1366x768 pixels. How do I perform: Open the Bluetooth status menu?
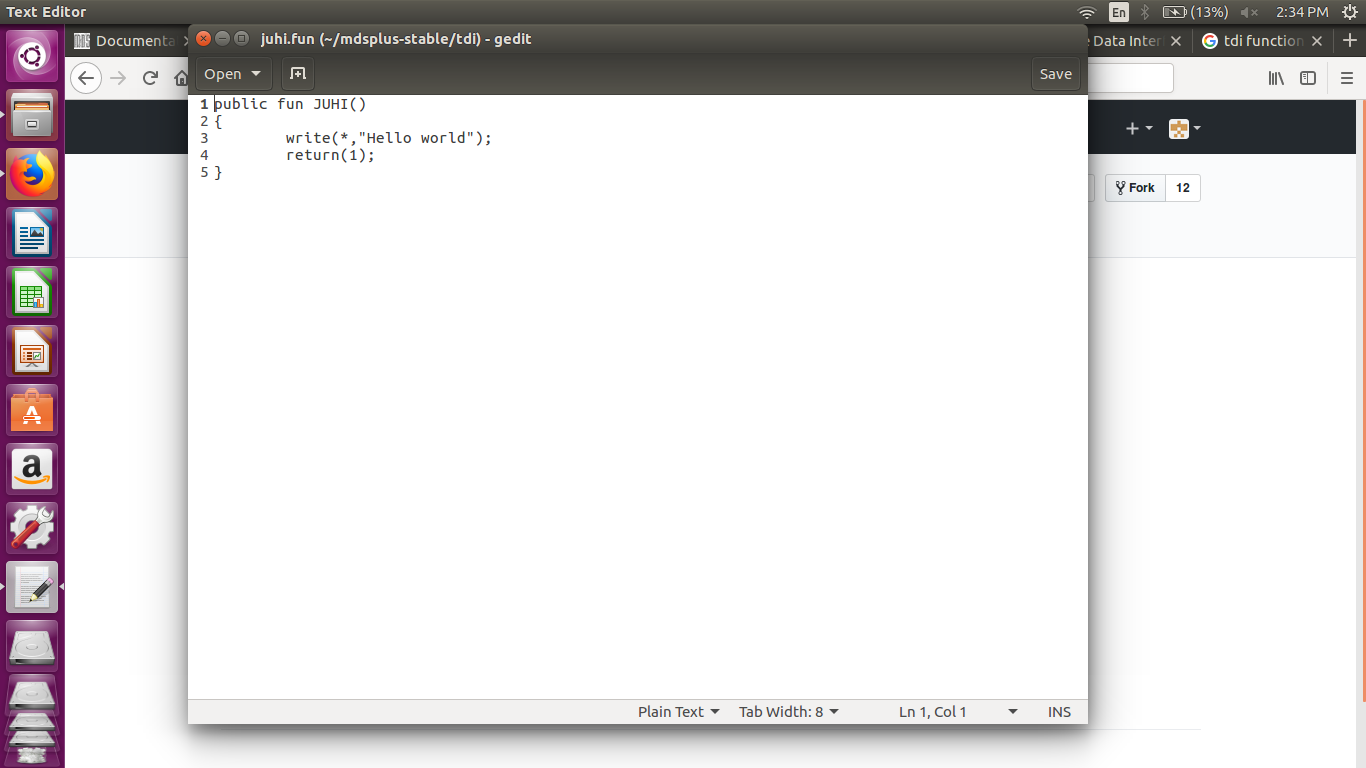click(x=1143, y=12)
